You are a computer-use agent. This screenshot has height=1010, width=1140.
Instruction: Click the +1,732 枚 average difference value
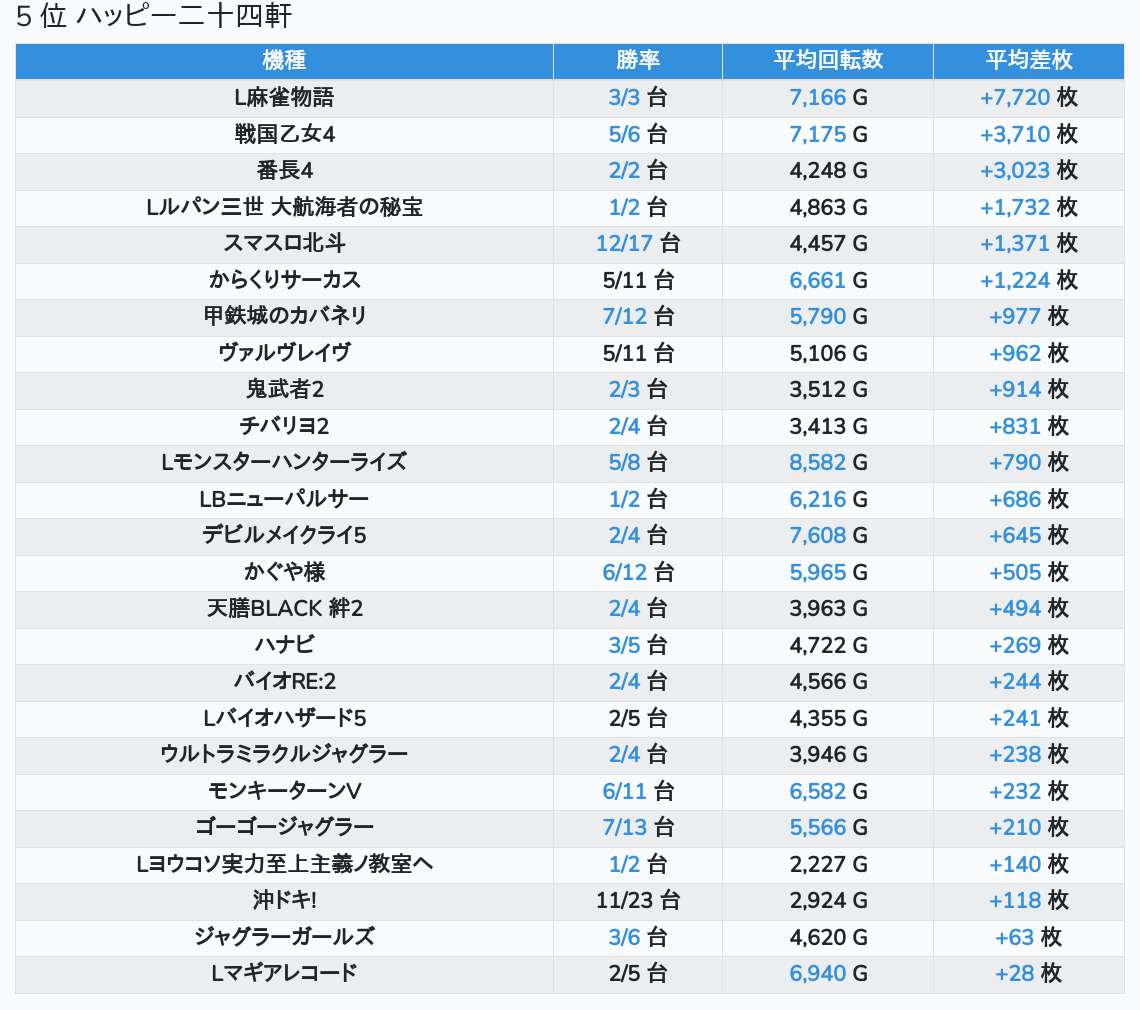[1029, 207]
